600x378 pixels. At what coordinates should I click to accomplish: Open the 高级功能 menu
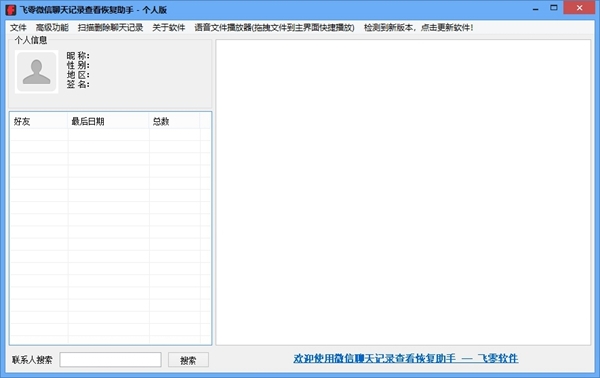pyautogui.click(x=52, y=28)
